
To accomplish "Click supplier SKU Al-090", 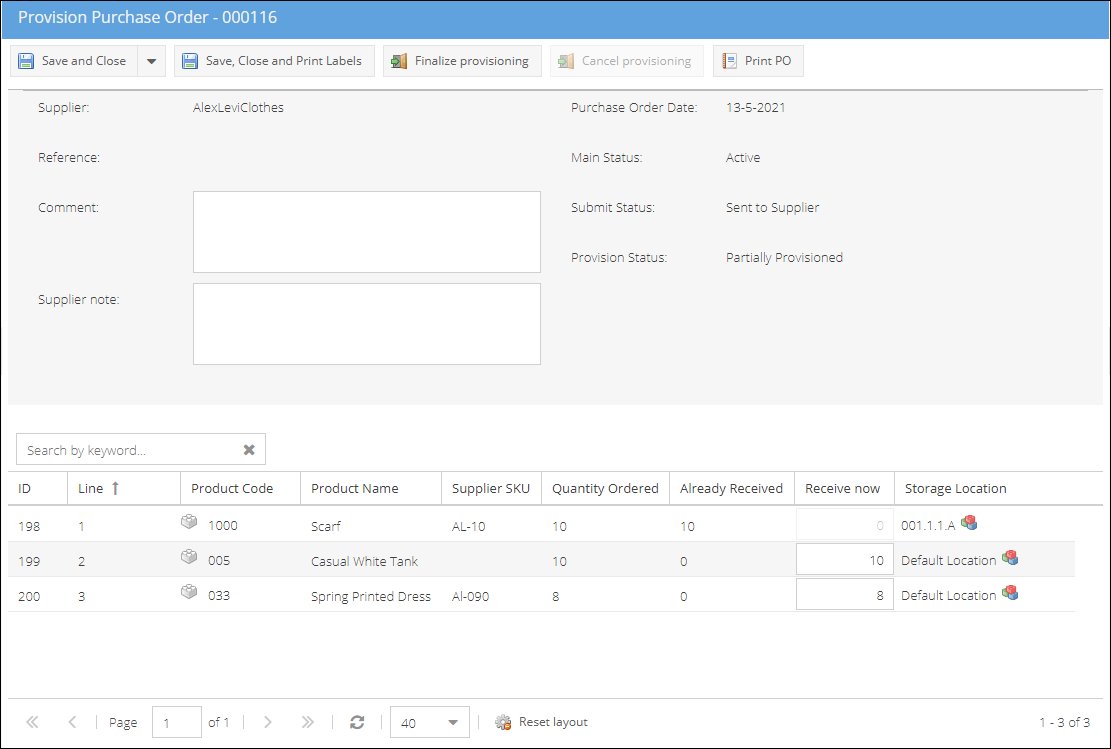I will pos(470,596).
